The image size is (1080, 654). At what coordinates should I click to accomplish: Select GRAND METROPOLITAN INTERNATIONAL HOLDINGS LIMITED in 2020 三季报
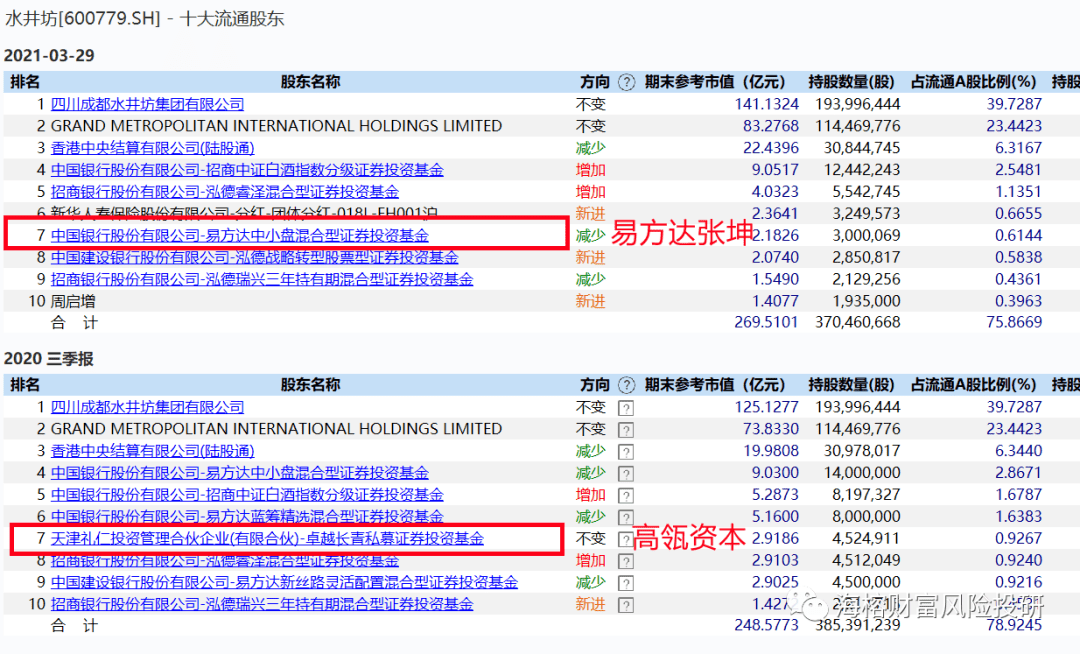(276, 429)
